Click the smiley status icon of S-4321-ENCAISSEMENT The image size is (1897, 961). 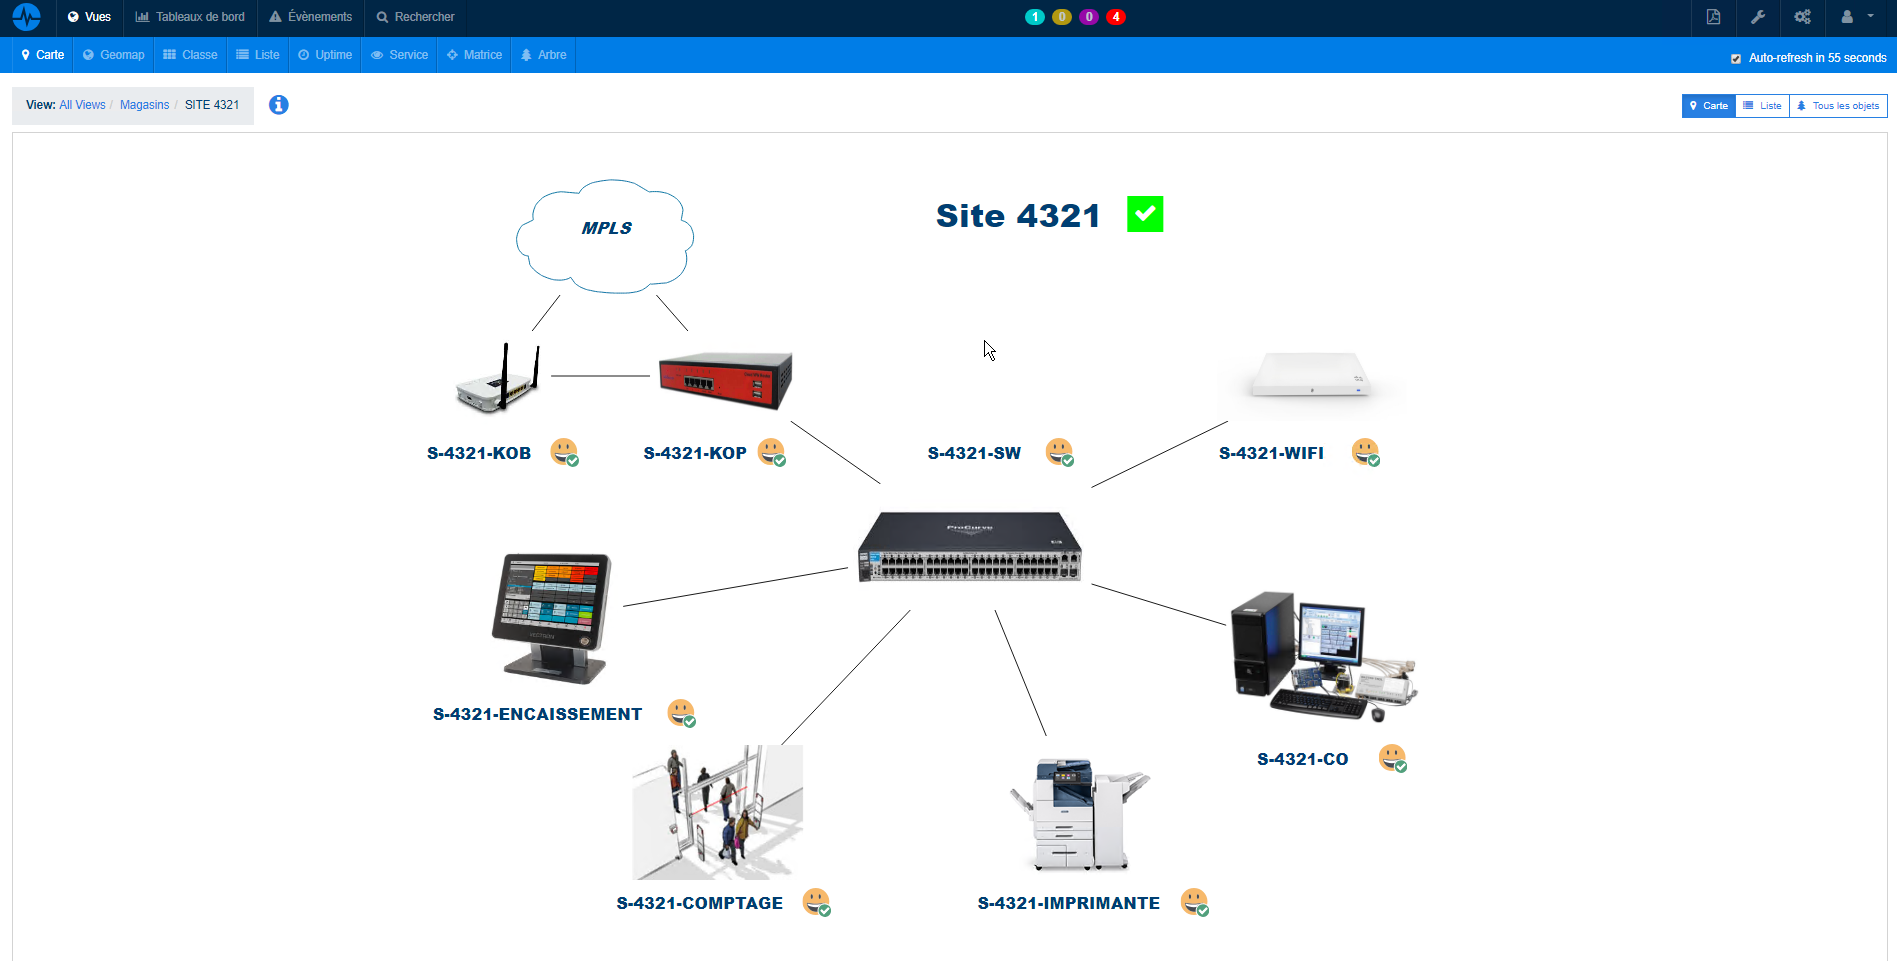(x=680, y=713)
